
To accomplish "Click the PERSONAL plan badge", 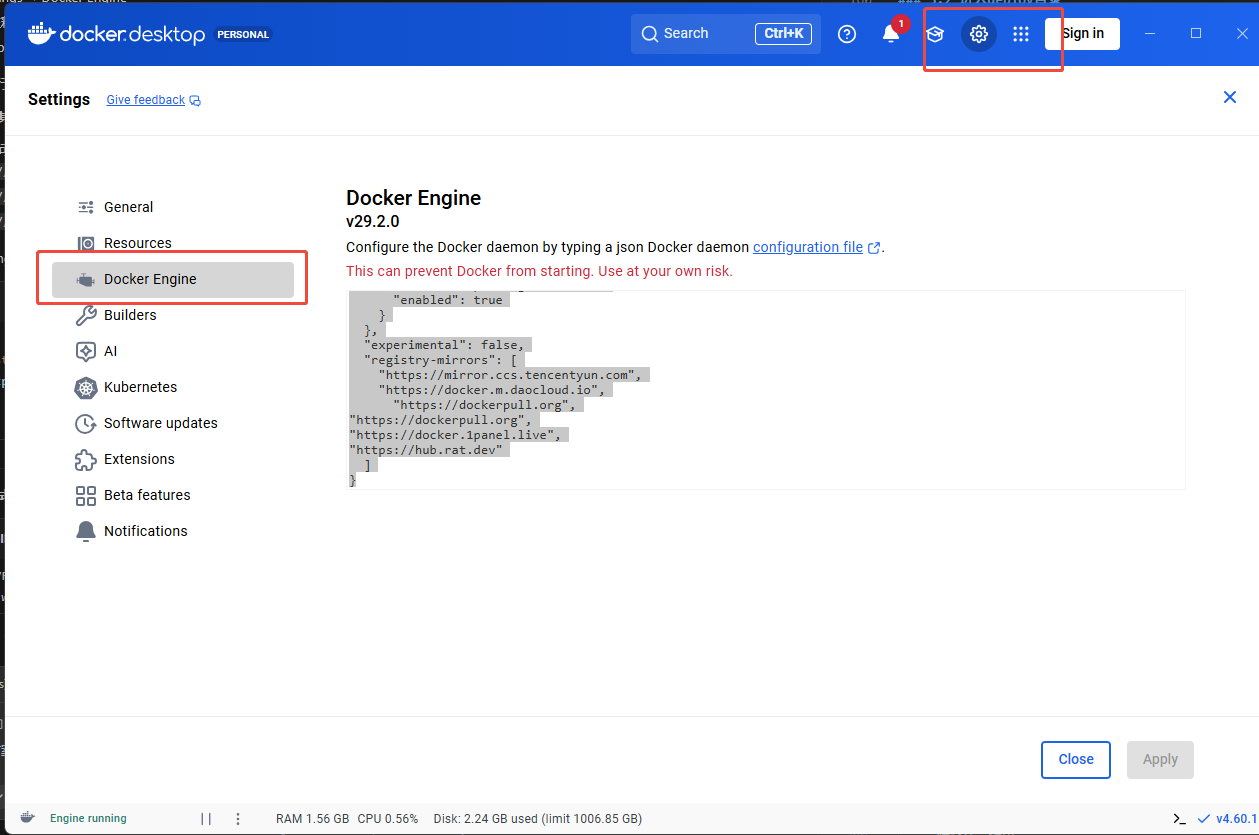I will point(243,34).
